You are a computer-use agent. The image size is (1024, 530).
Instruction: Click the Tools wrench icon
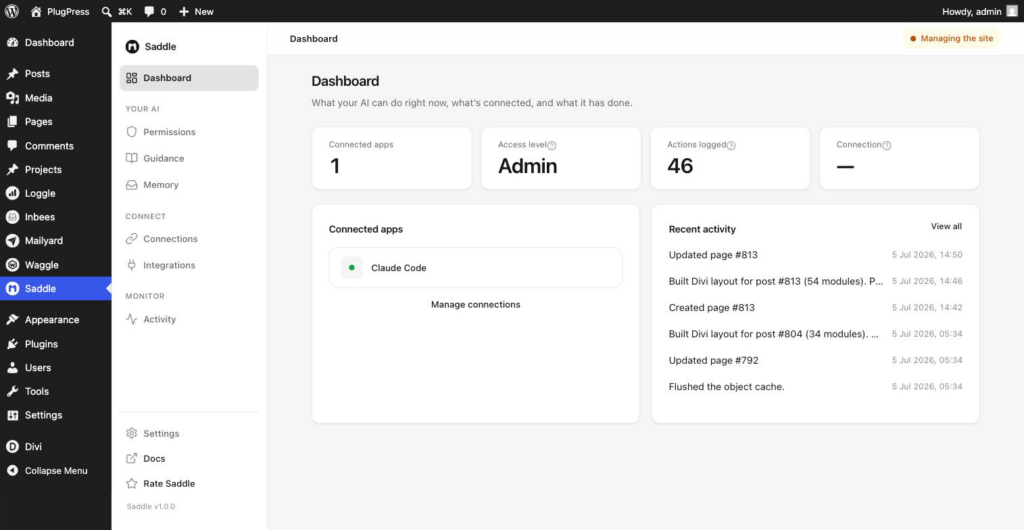(x=12, y=392)
